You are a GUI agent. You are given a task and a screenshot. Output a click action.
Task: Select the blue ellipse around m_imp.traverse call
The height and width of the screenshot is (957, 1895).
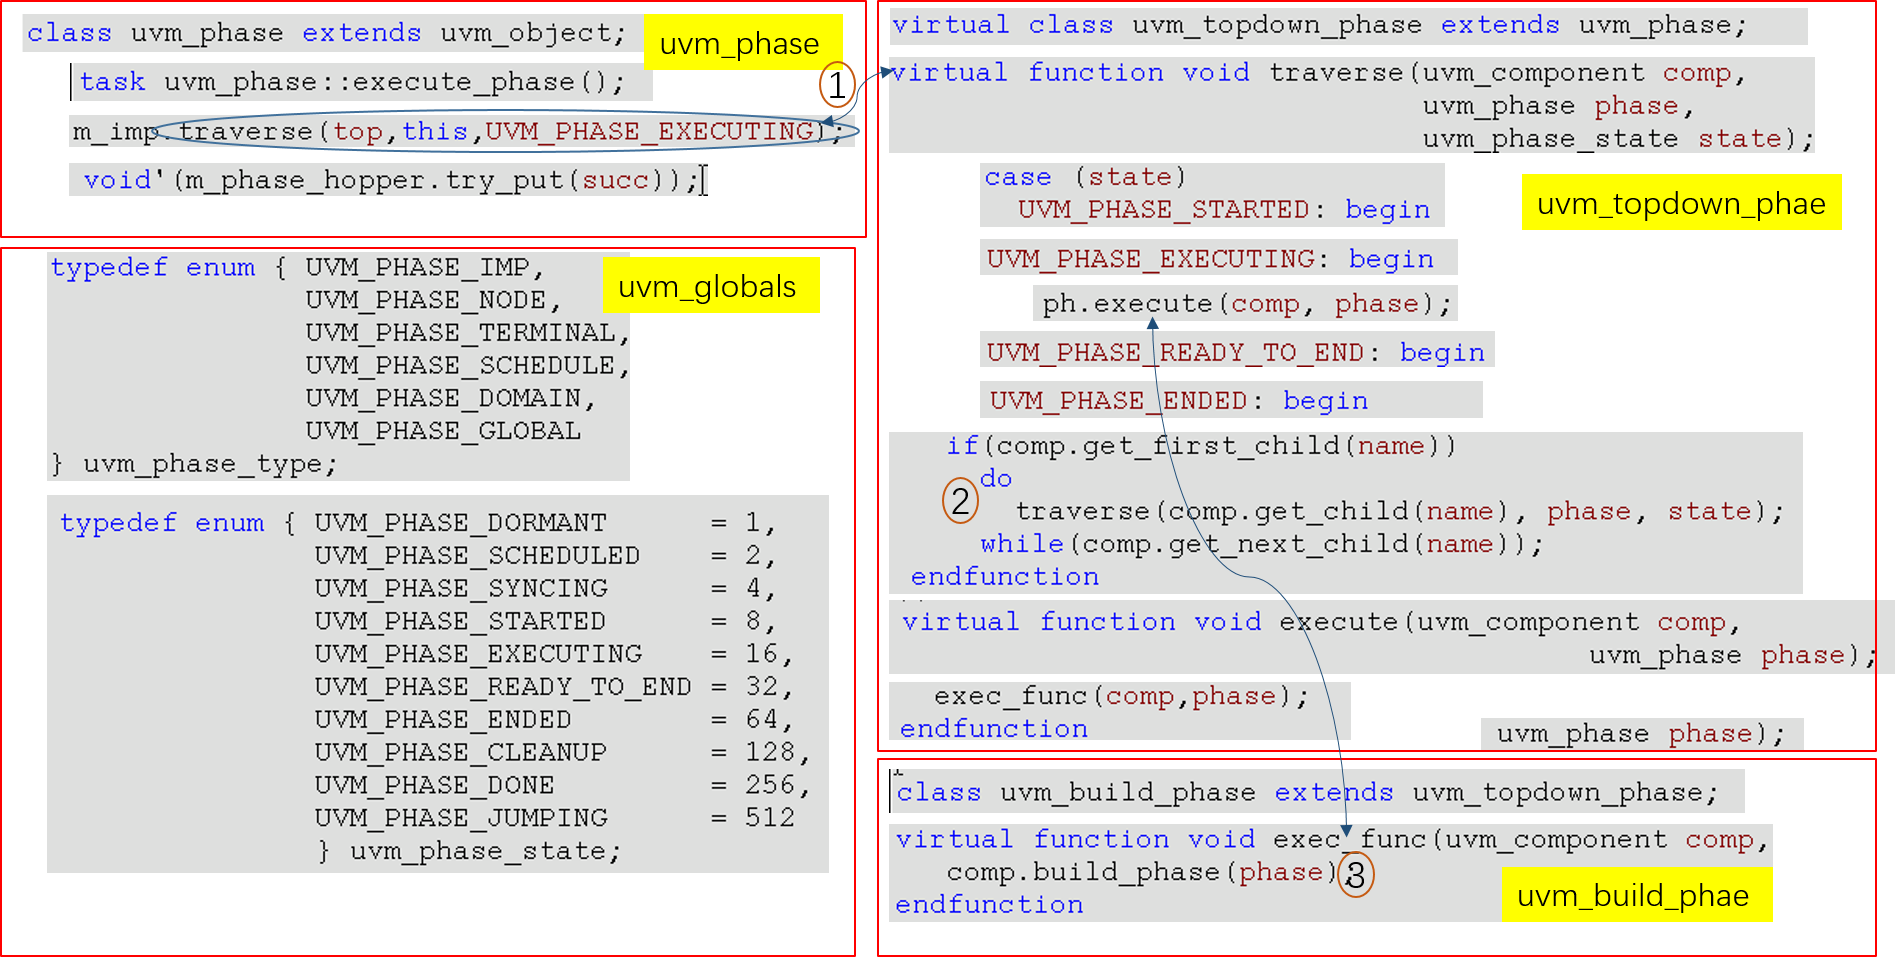(500, 130)
